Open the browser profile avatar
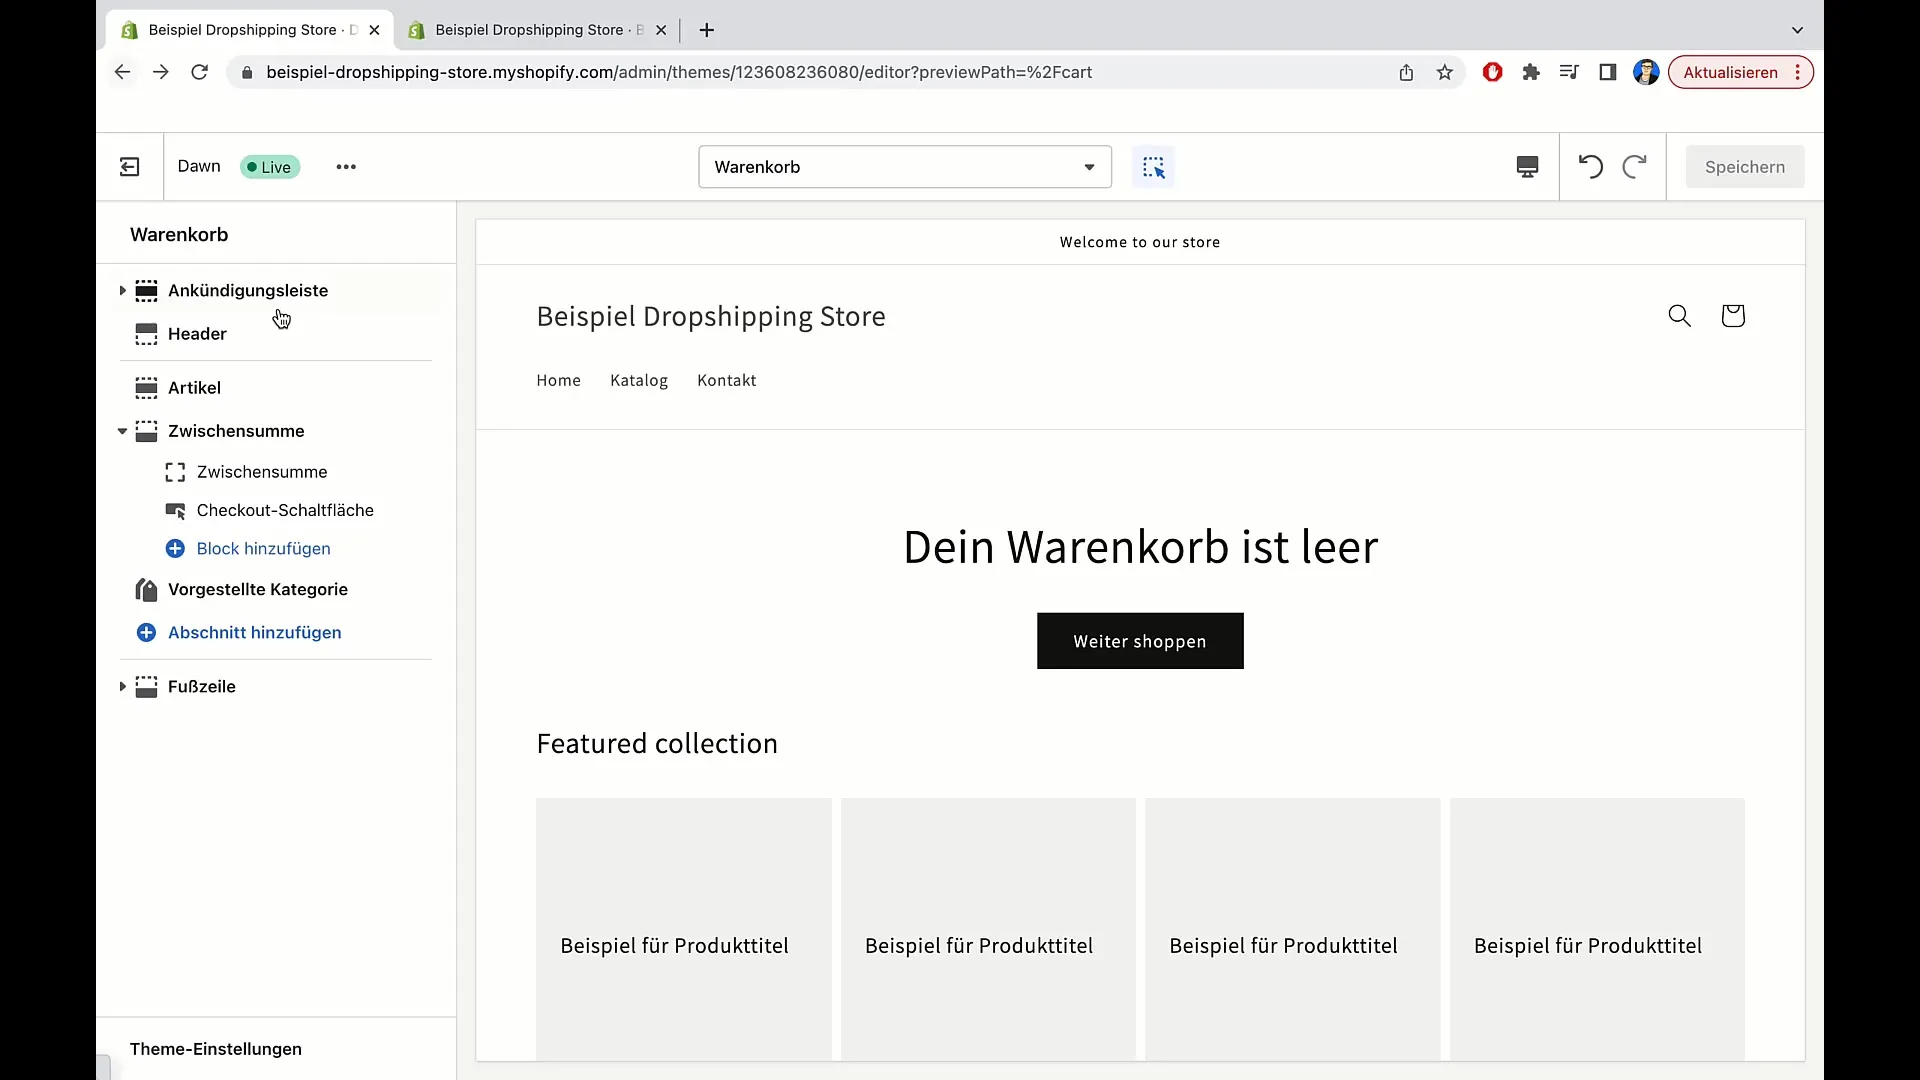1920x1080 pixels. pos(1646,72)
